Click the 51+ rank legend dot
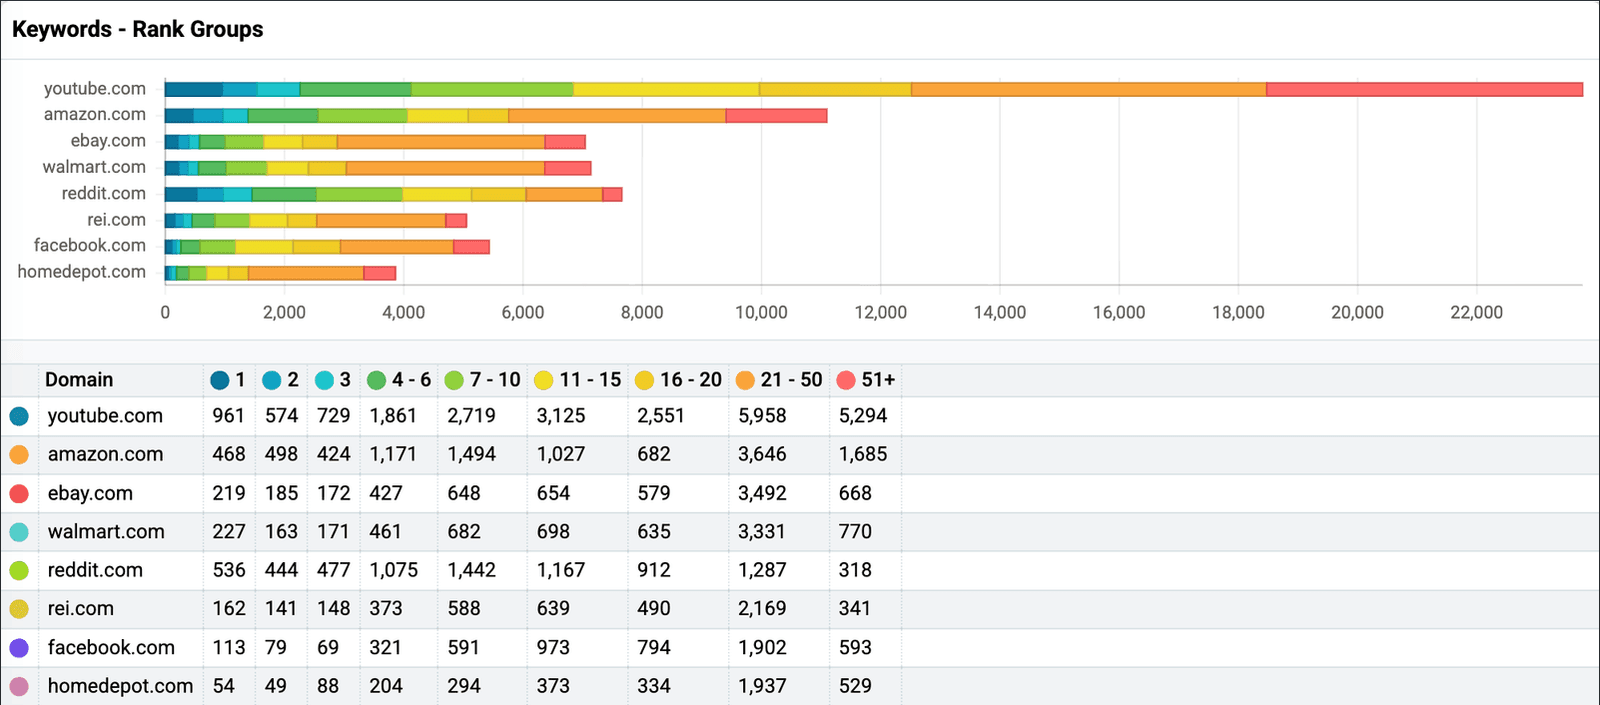Screen dimensions: 1600x705 tap(846, 380)
